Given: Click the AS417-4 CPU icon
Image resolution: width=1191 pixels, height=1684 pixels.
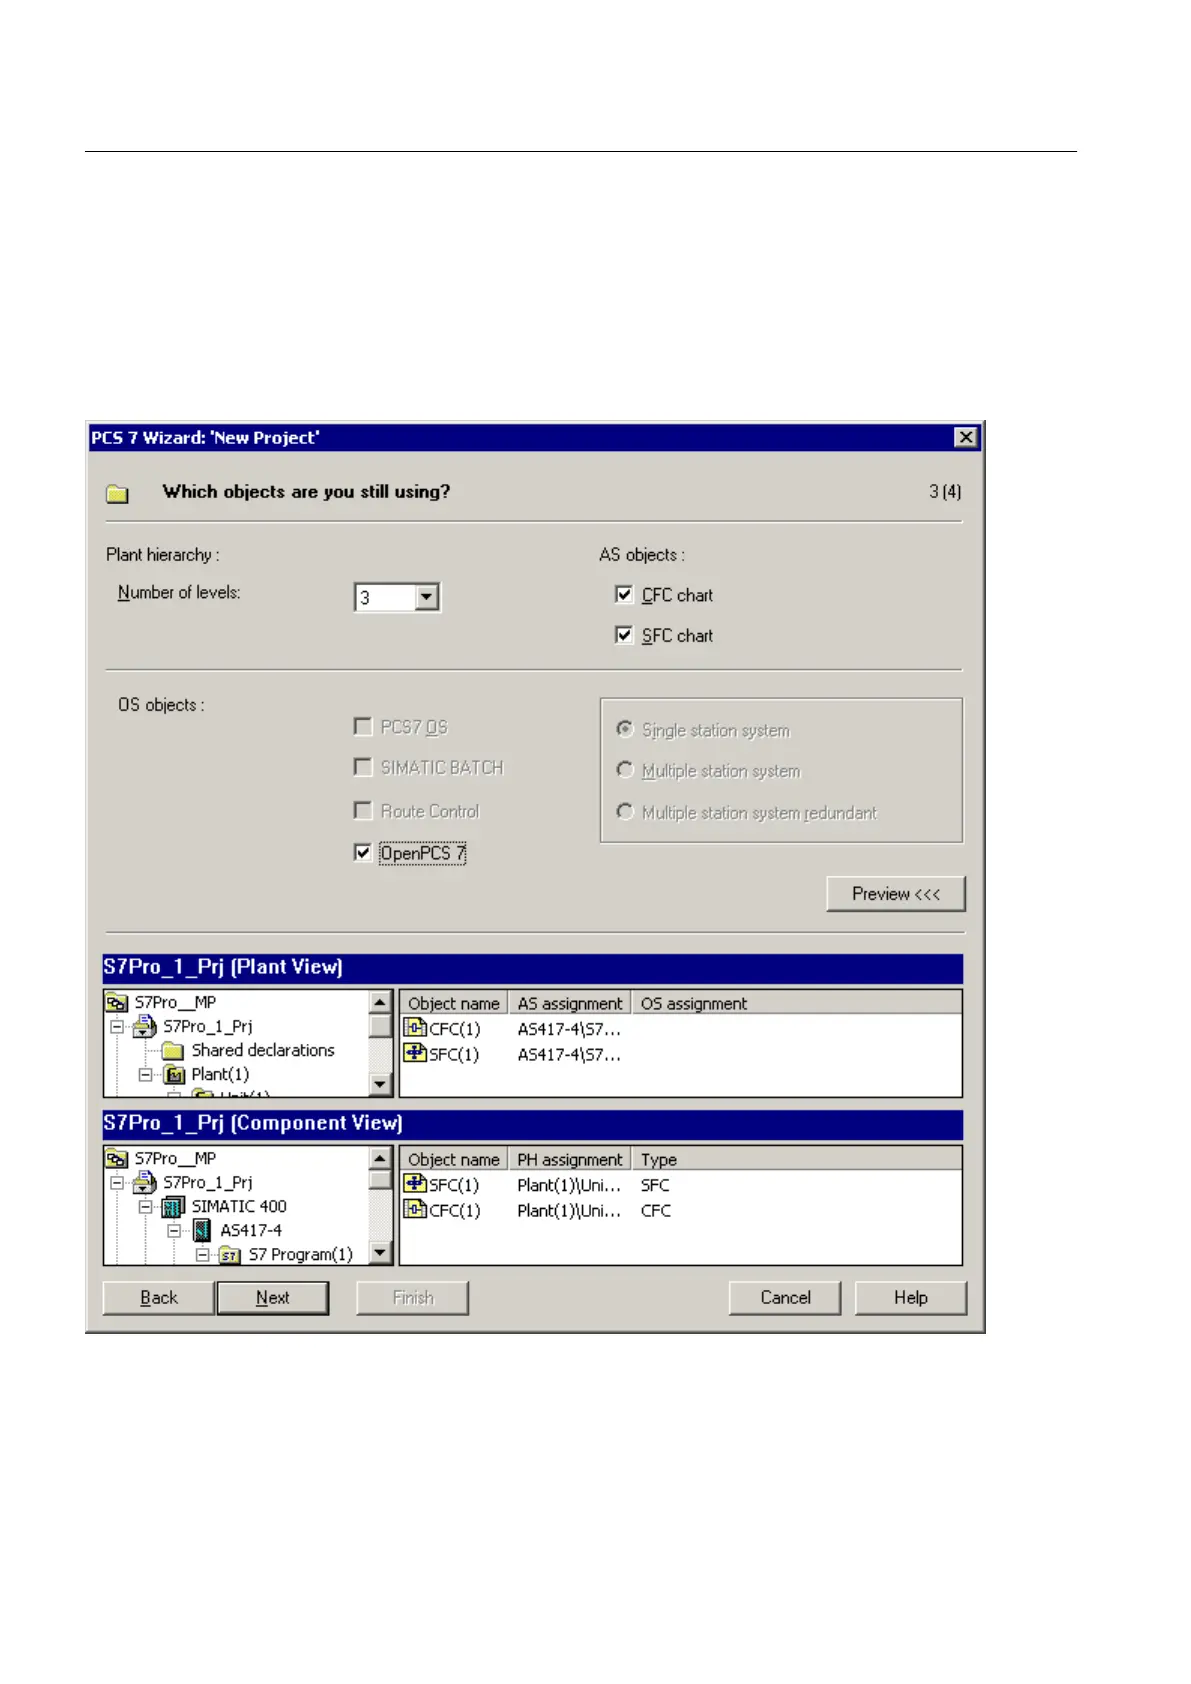Looking at the screenshot, I should [202, 1230].
